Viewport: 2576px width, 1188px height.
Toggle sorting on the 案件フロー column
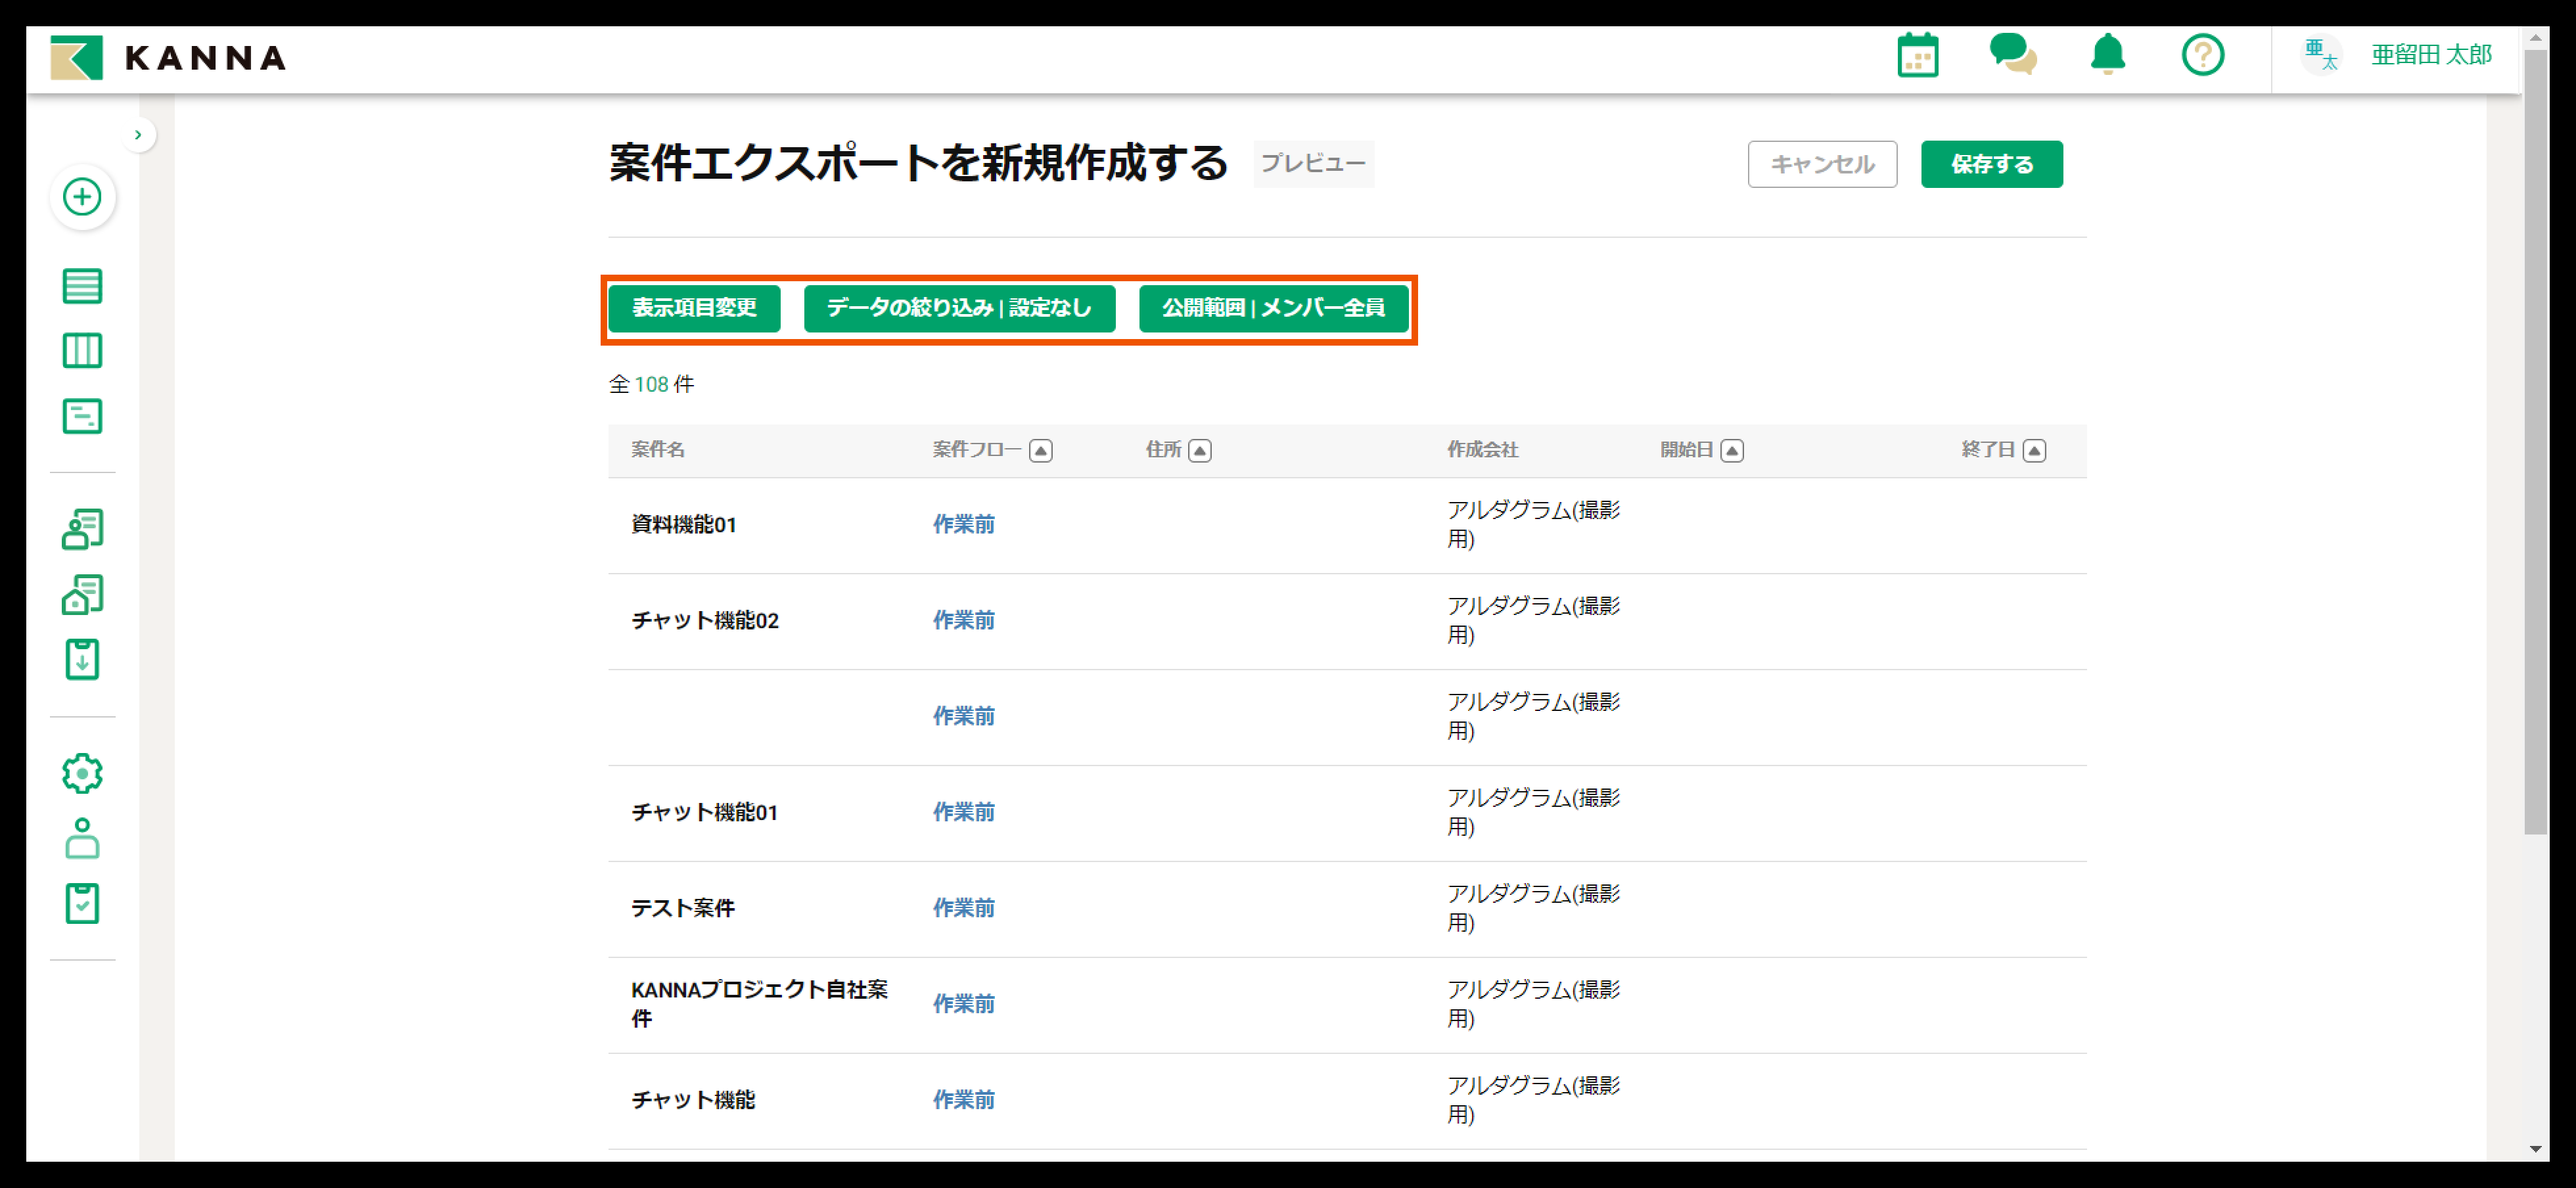pos(1041,450)
